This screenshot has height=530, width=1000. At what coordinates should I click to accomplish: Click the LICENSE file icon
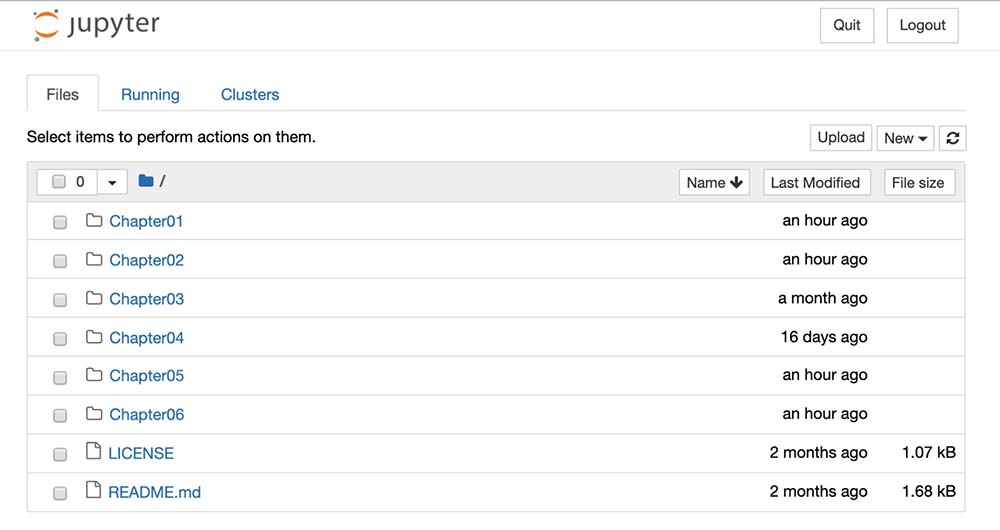pyautogui.click(x=94, y=452)
